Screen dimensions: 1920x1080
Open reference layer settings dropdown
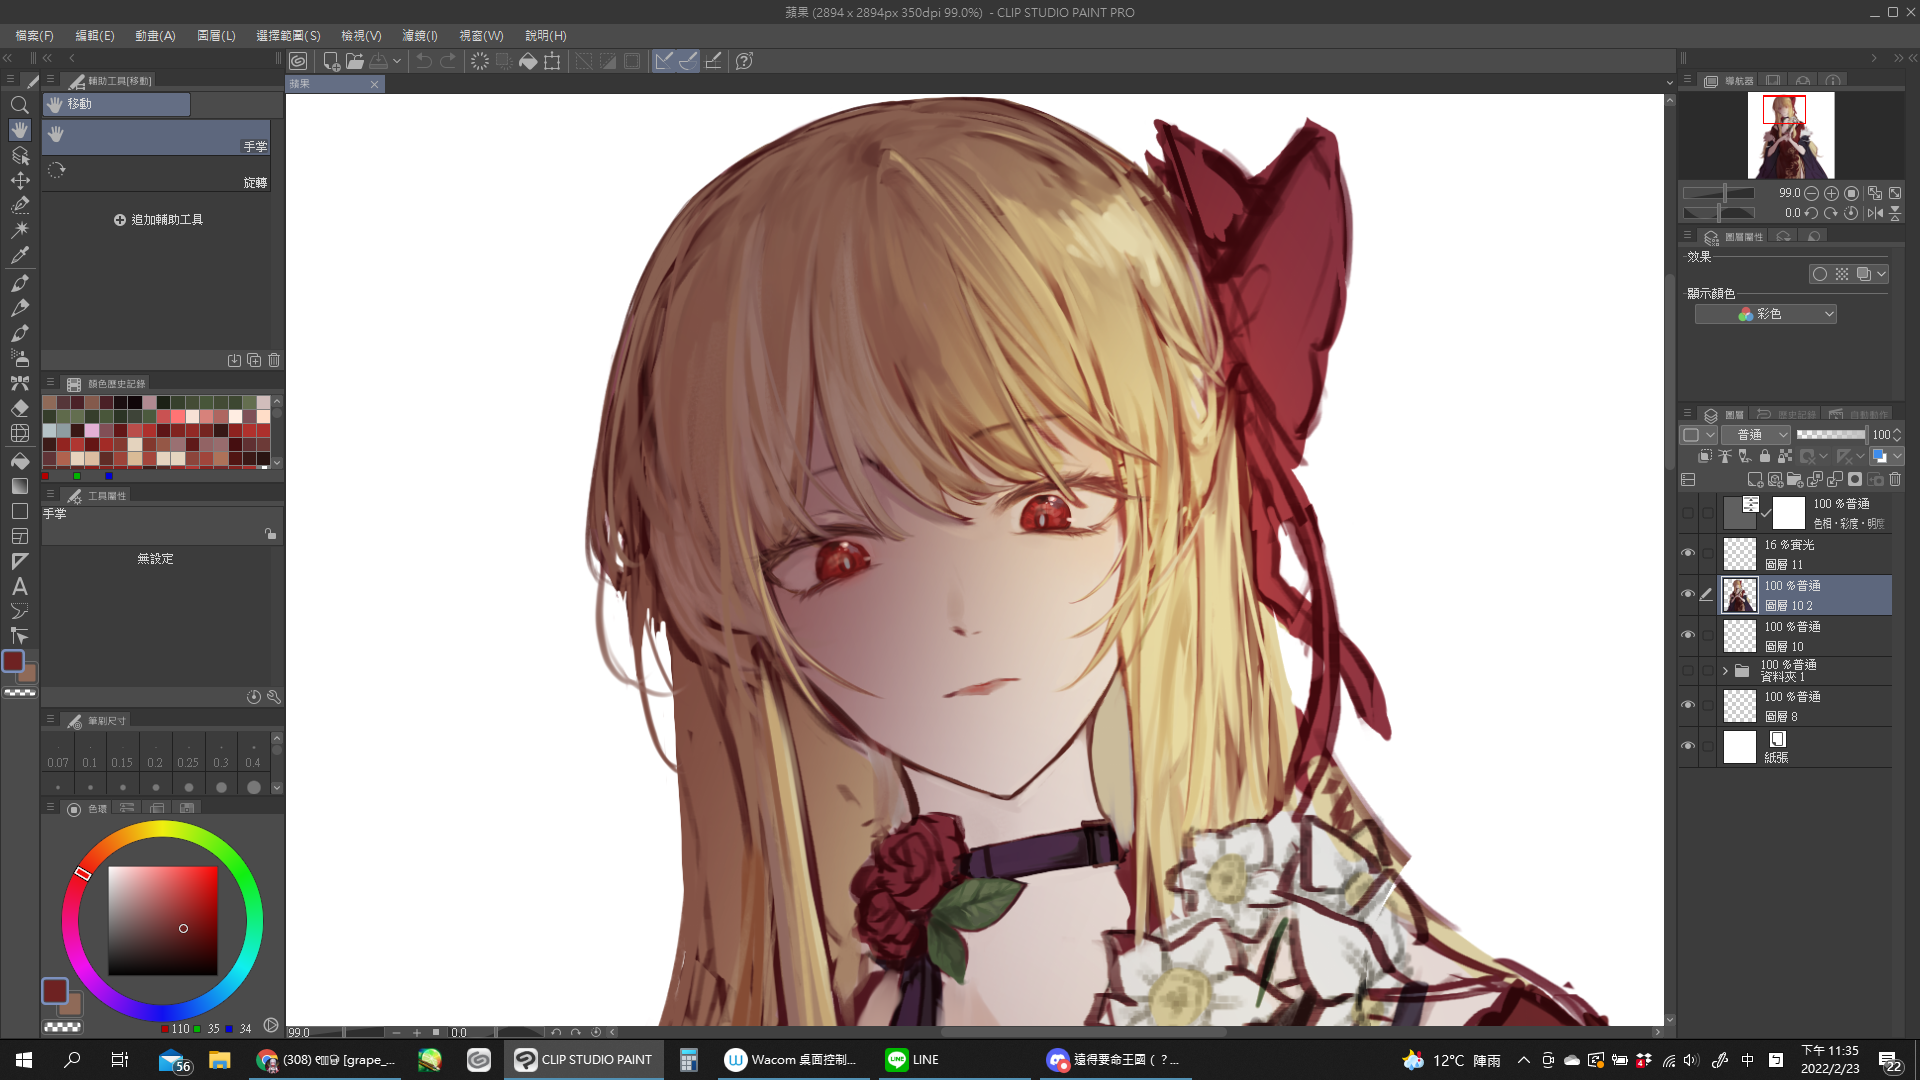coord(1824,456)
